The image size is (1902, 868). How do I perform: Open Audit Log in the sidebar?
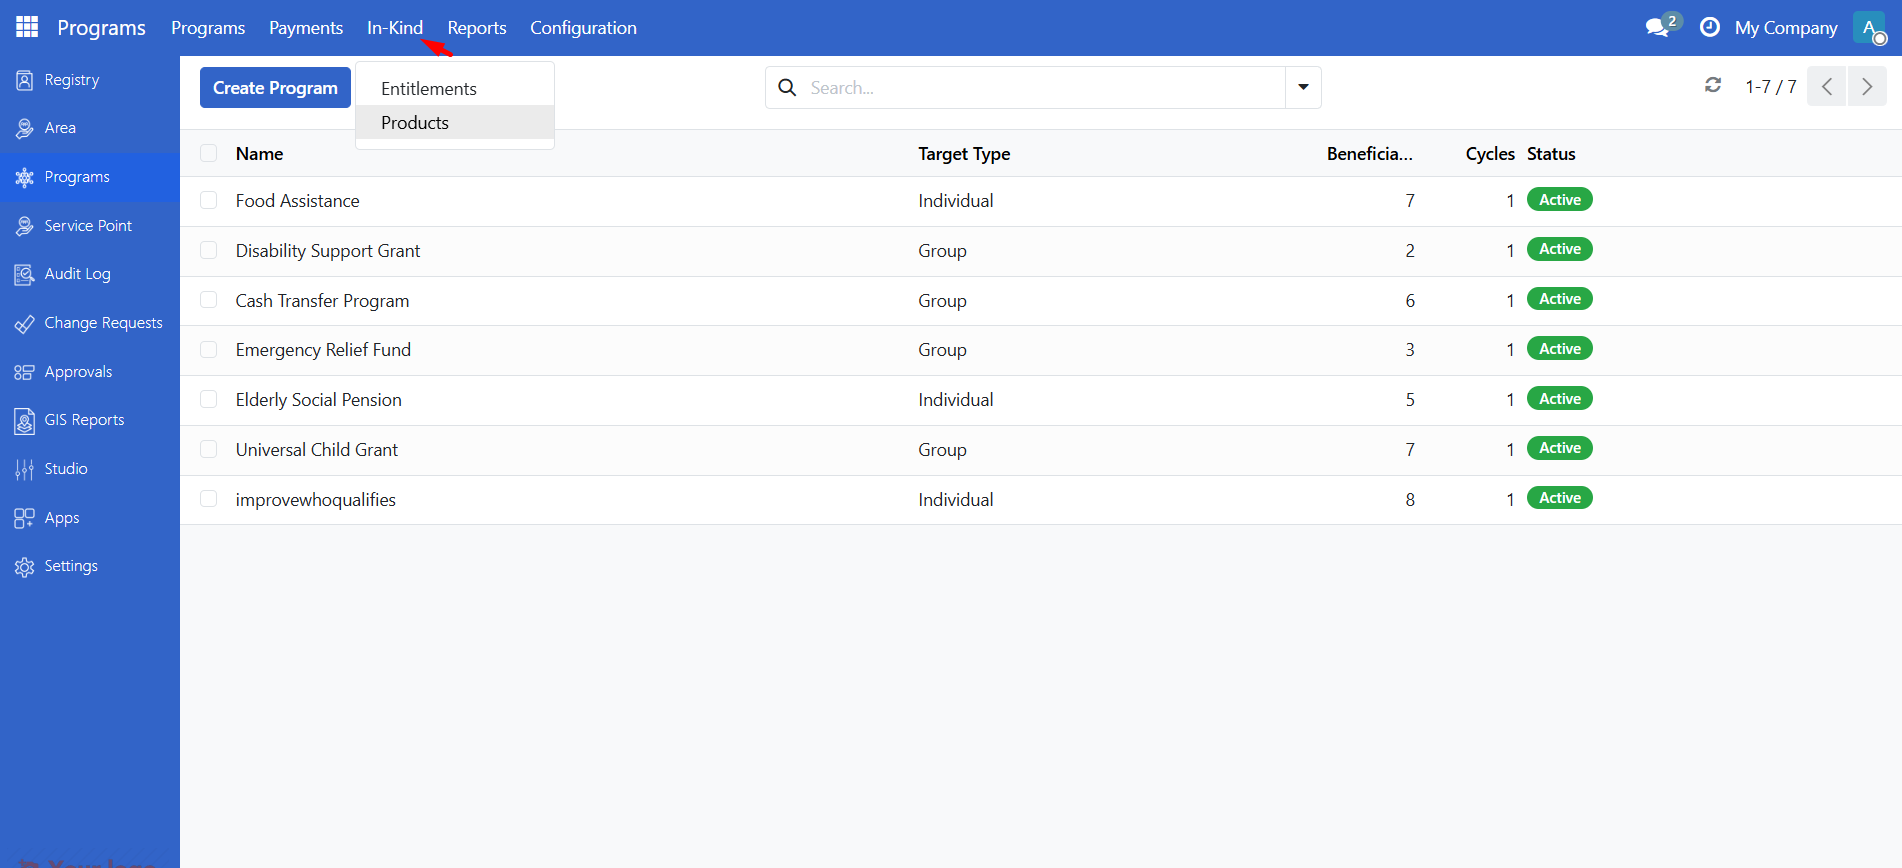click(x=77, y=274)
